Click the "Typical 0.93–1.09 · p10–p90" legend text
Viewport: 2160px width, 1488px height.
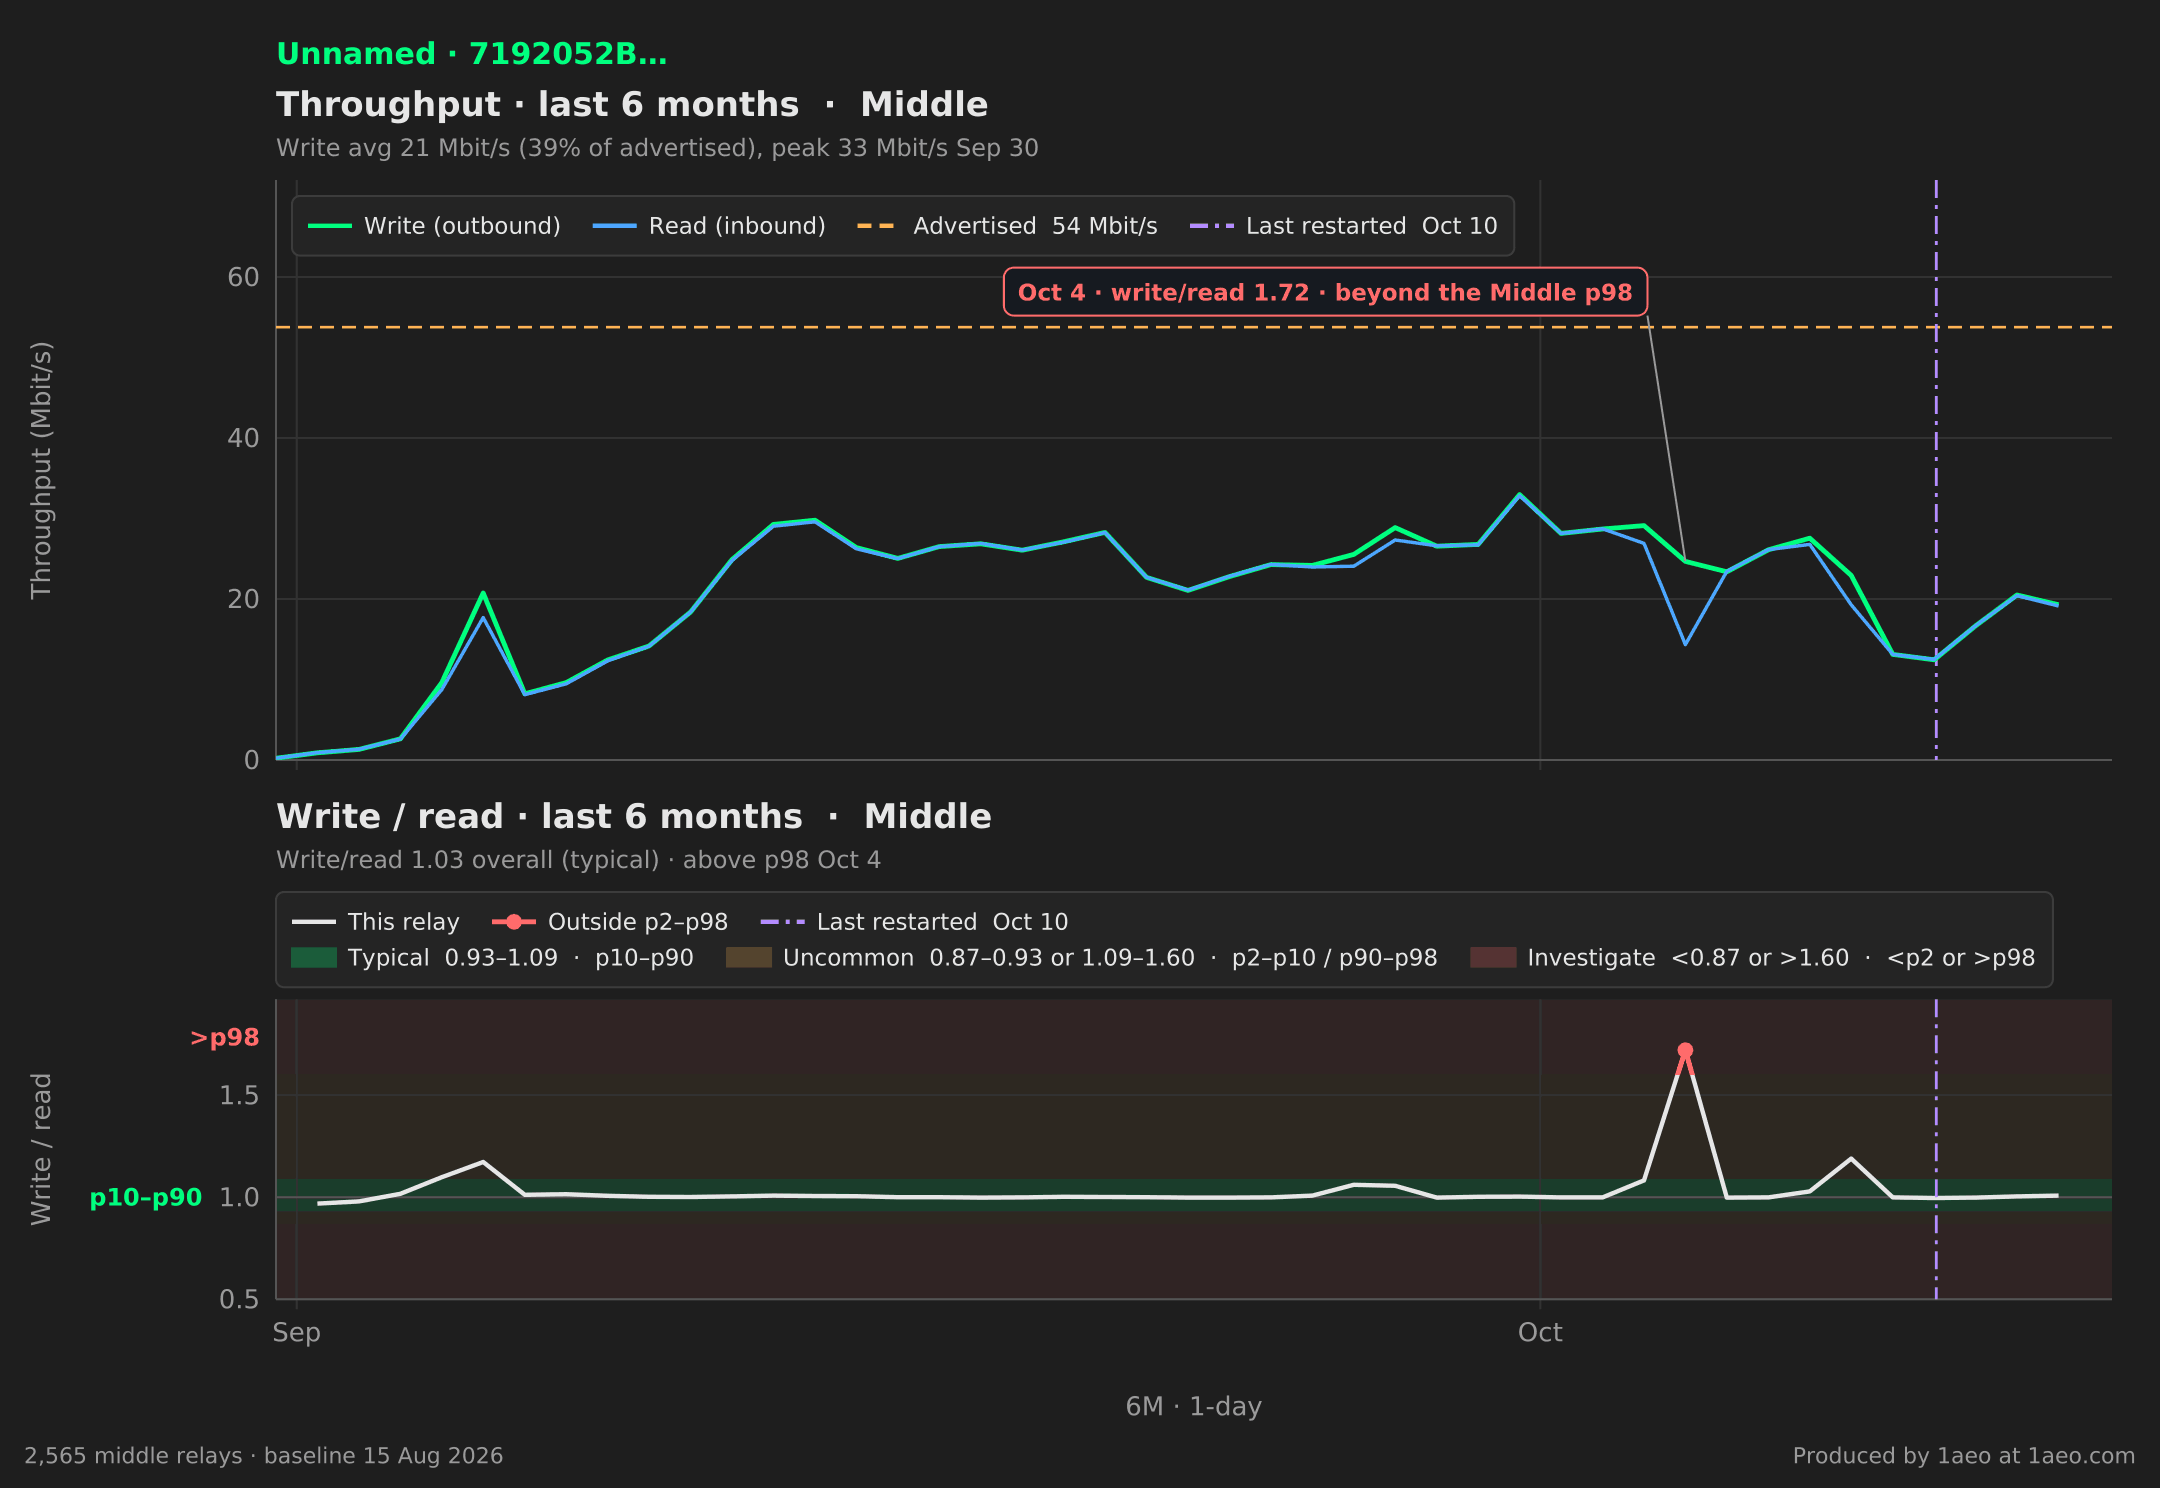coord(521,958)
